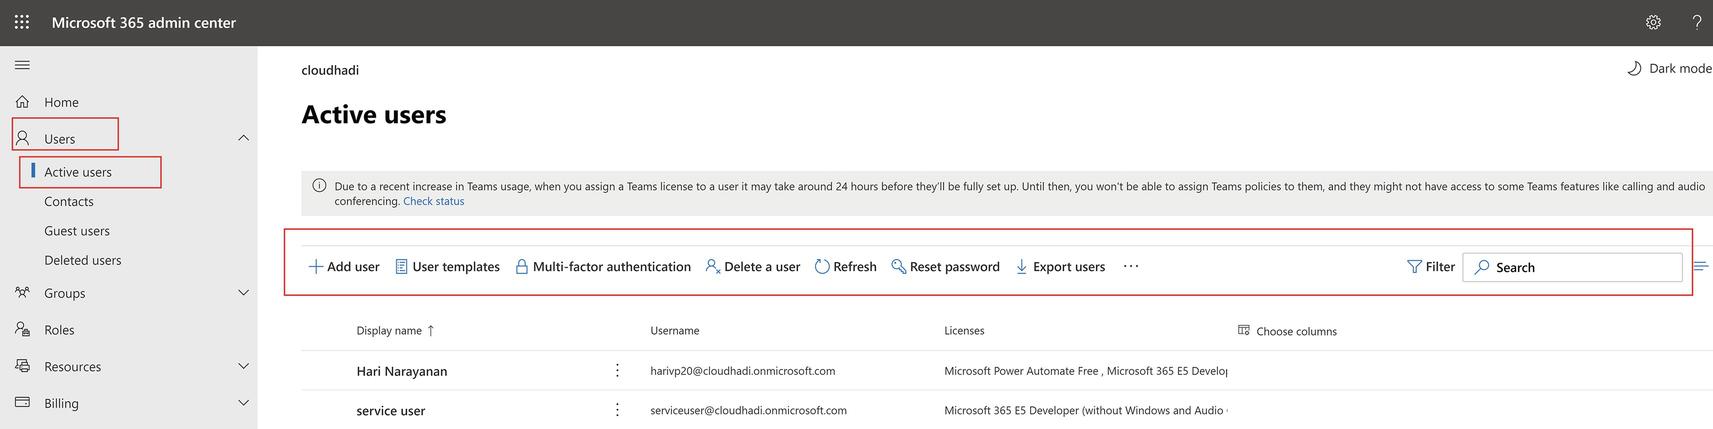Viewport: 1713px width, 429px height.
Task: Click the Check status link
Action: 433,201
